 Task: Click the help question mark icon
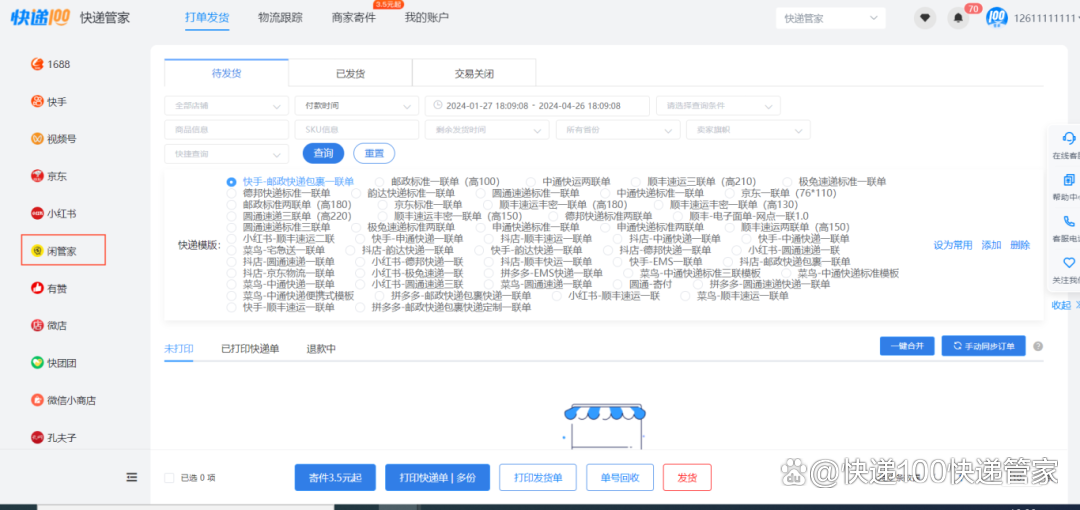pyautogui.click(x=1038, y=346)
